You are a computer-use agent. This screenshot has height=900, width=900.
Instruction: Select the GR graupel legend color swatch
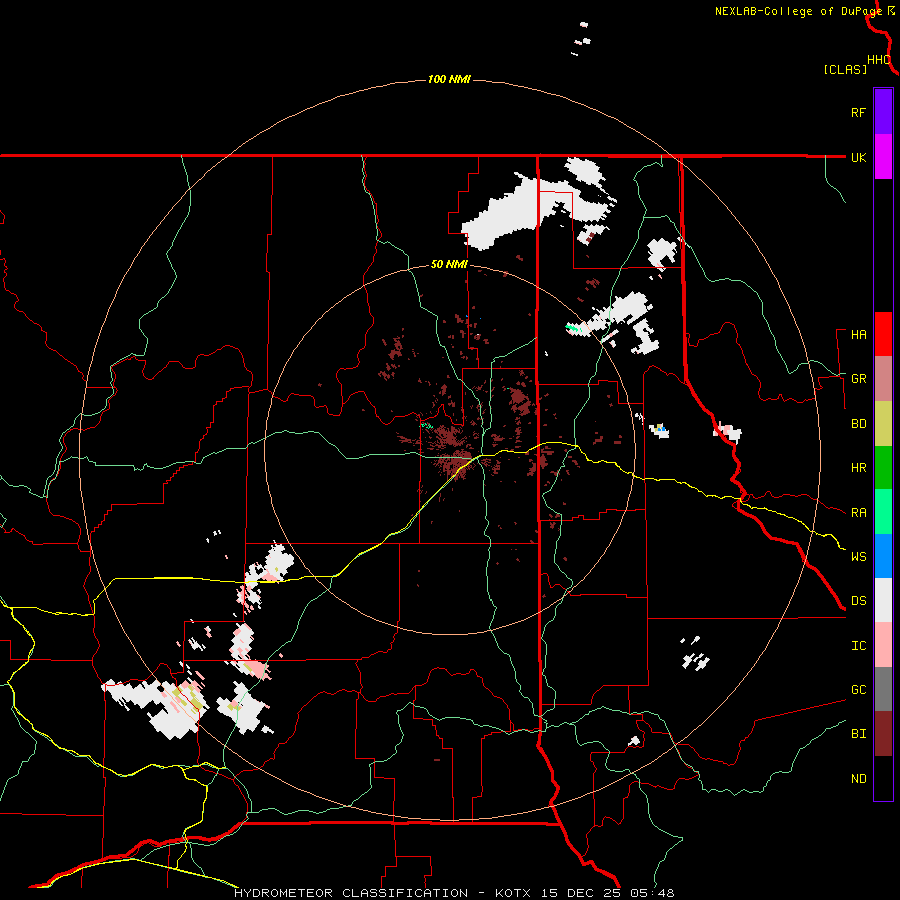click(883, 378)
